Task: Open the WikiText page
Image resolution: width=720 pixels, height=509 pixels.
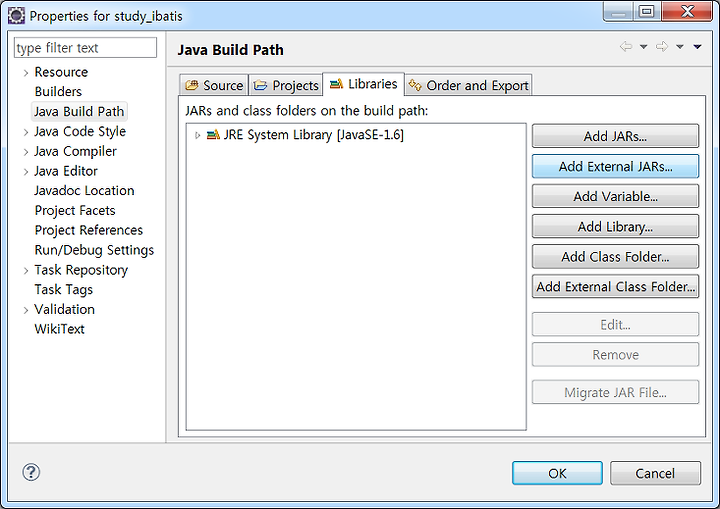Action: click(x=59, y=329)
